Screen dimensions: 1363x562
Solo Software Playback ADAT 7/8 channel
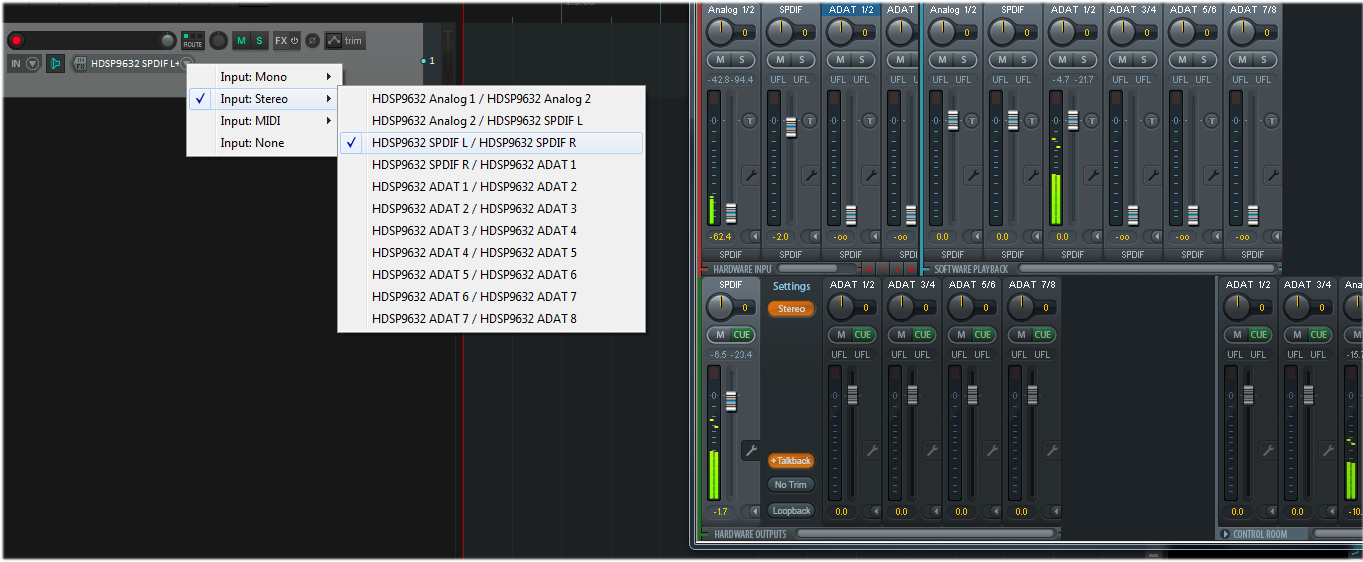click(x=1264, y=59)
